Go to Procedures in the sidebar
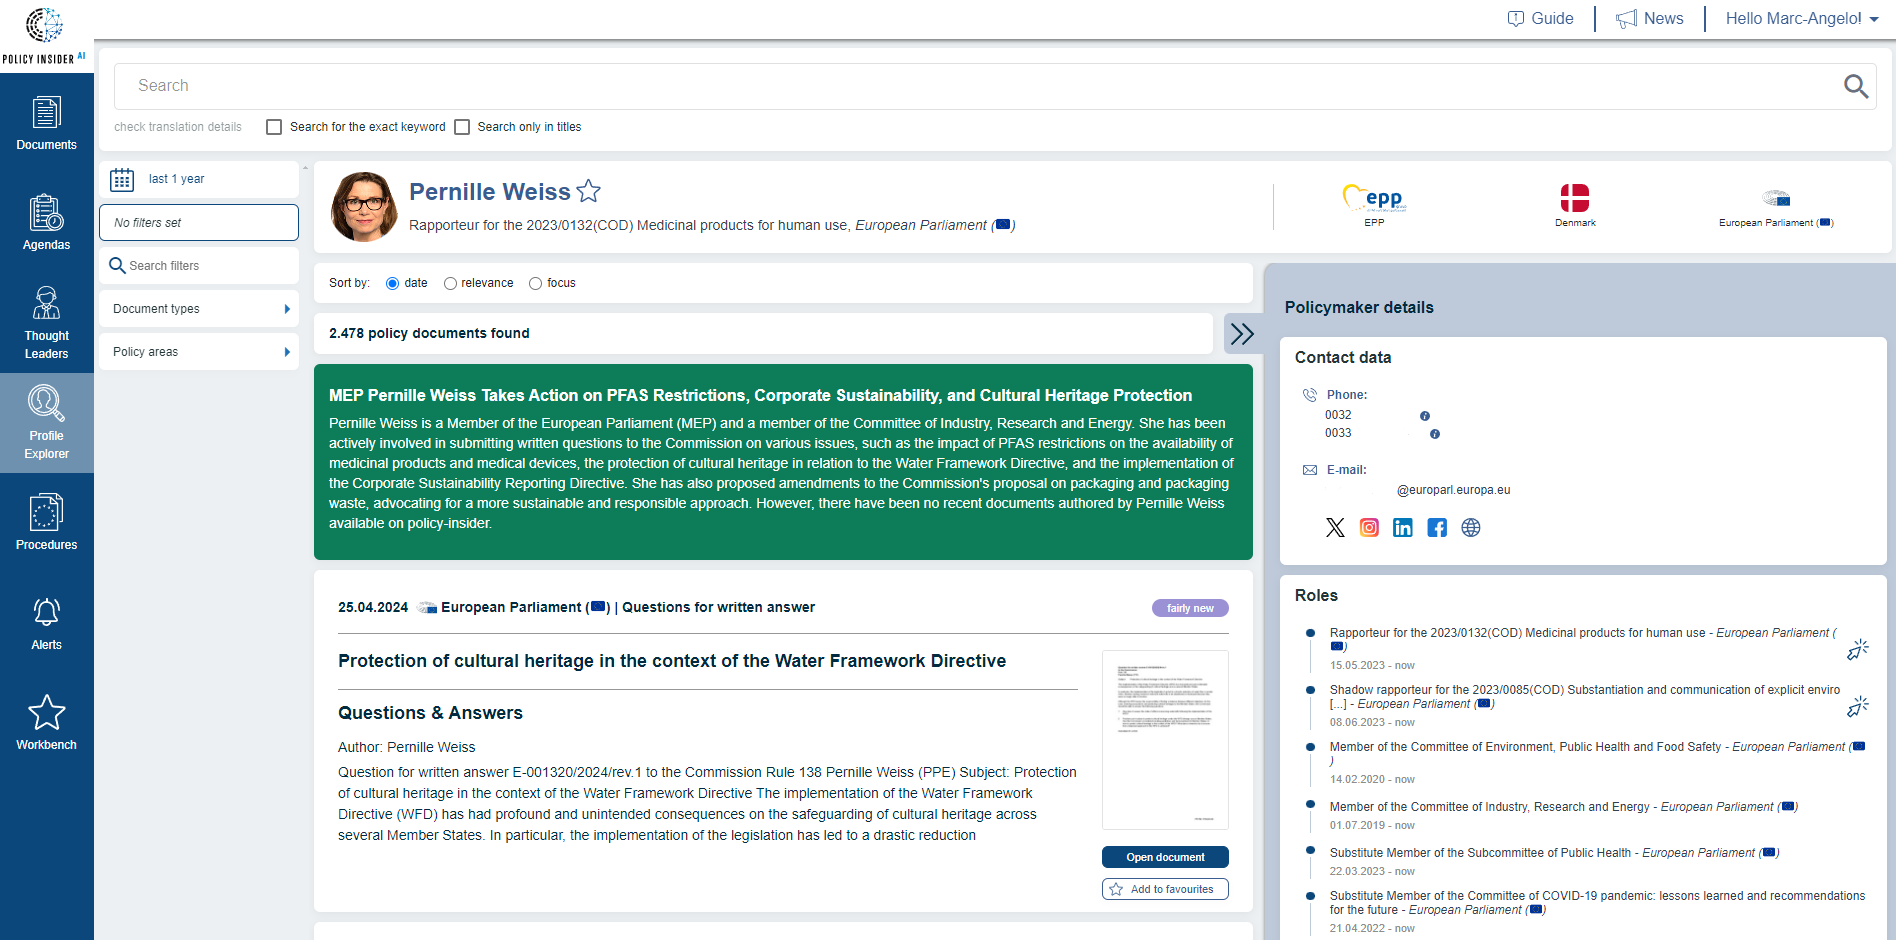Viewport: 1896px width, 940px height. click(x=47, y=523)
